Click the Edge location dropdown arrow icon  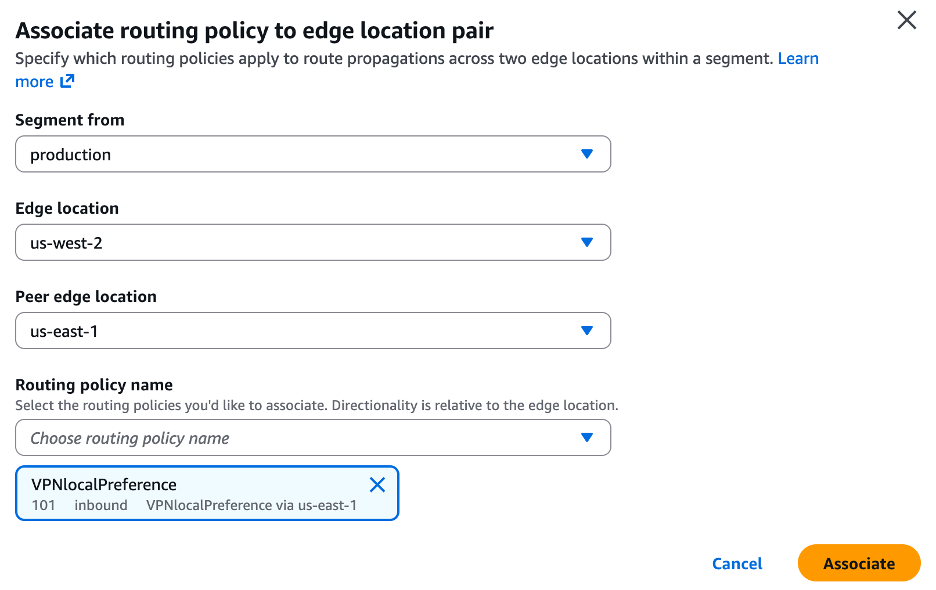(588, 242)
